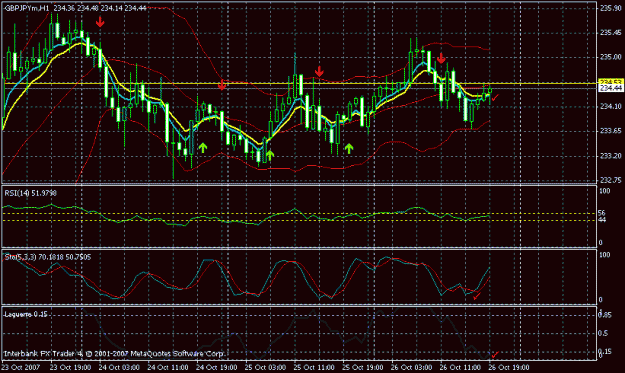Click the Laguerre 0.15 indicator label

[x=26, y=314]
